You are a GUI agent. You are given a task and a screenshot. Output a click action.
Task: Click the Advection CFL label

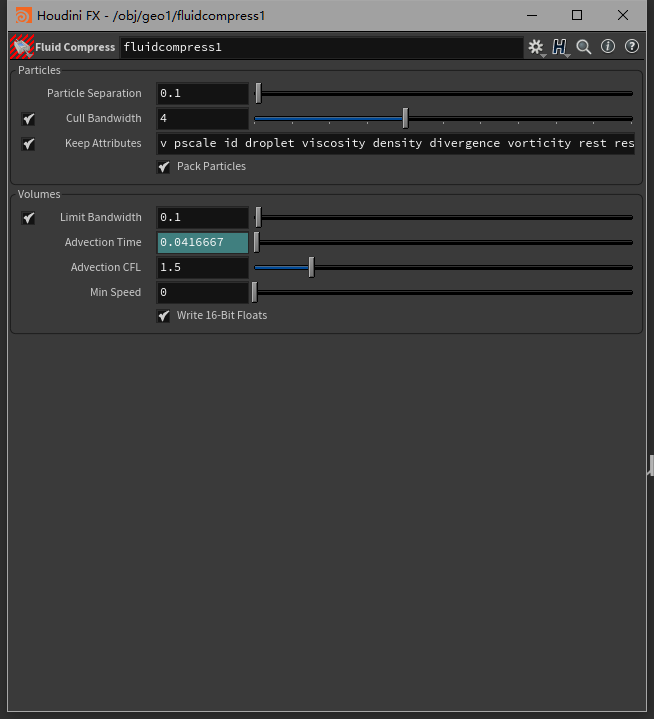(105, 267)
